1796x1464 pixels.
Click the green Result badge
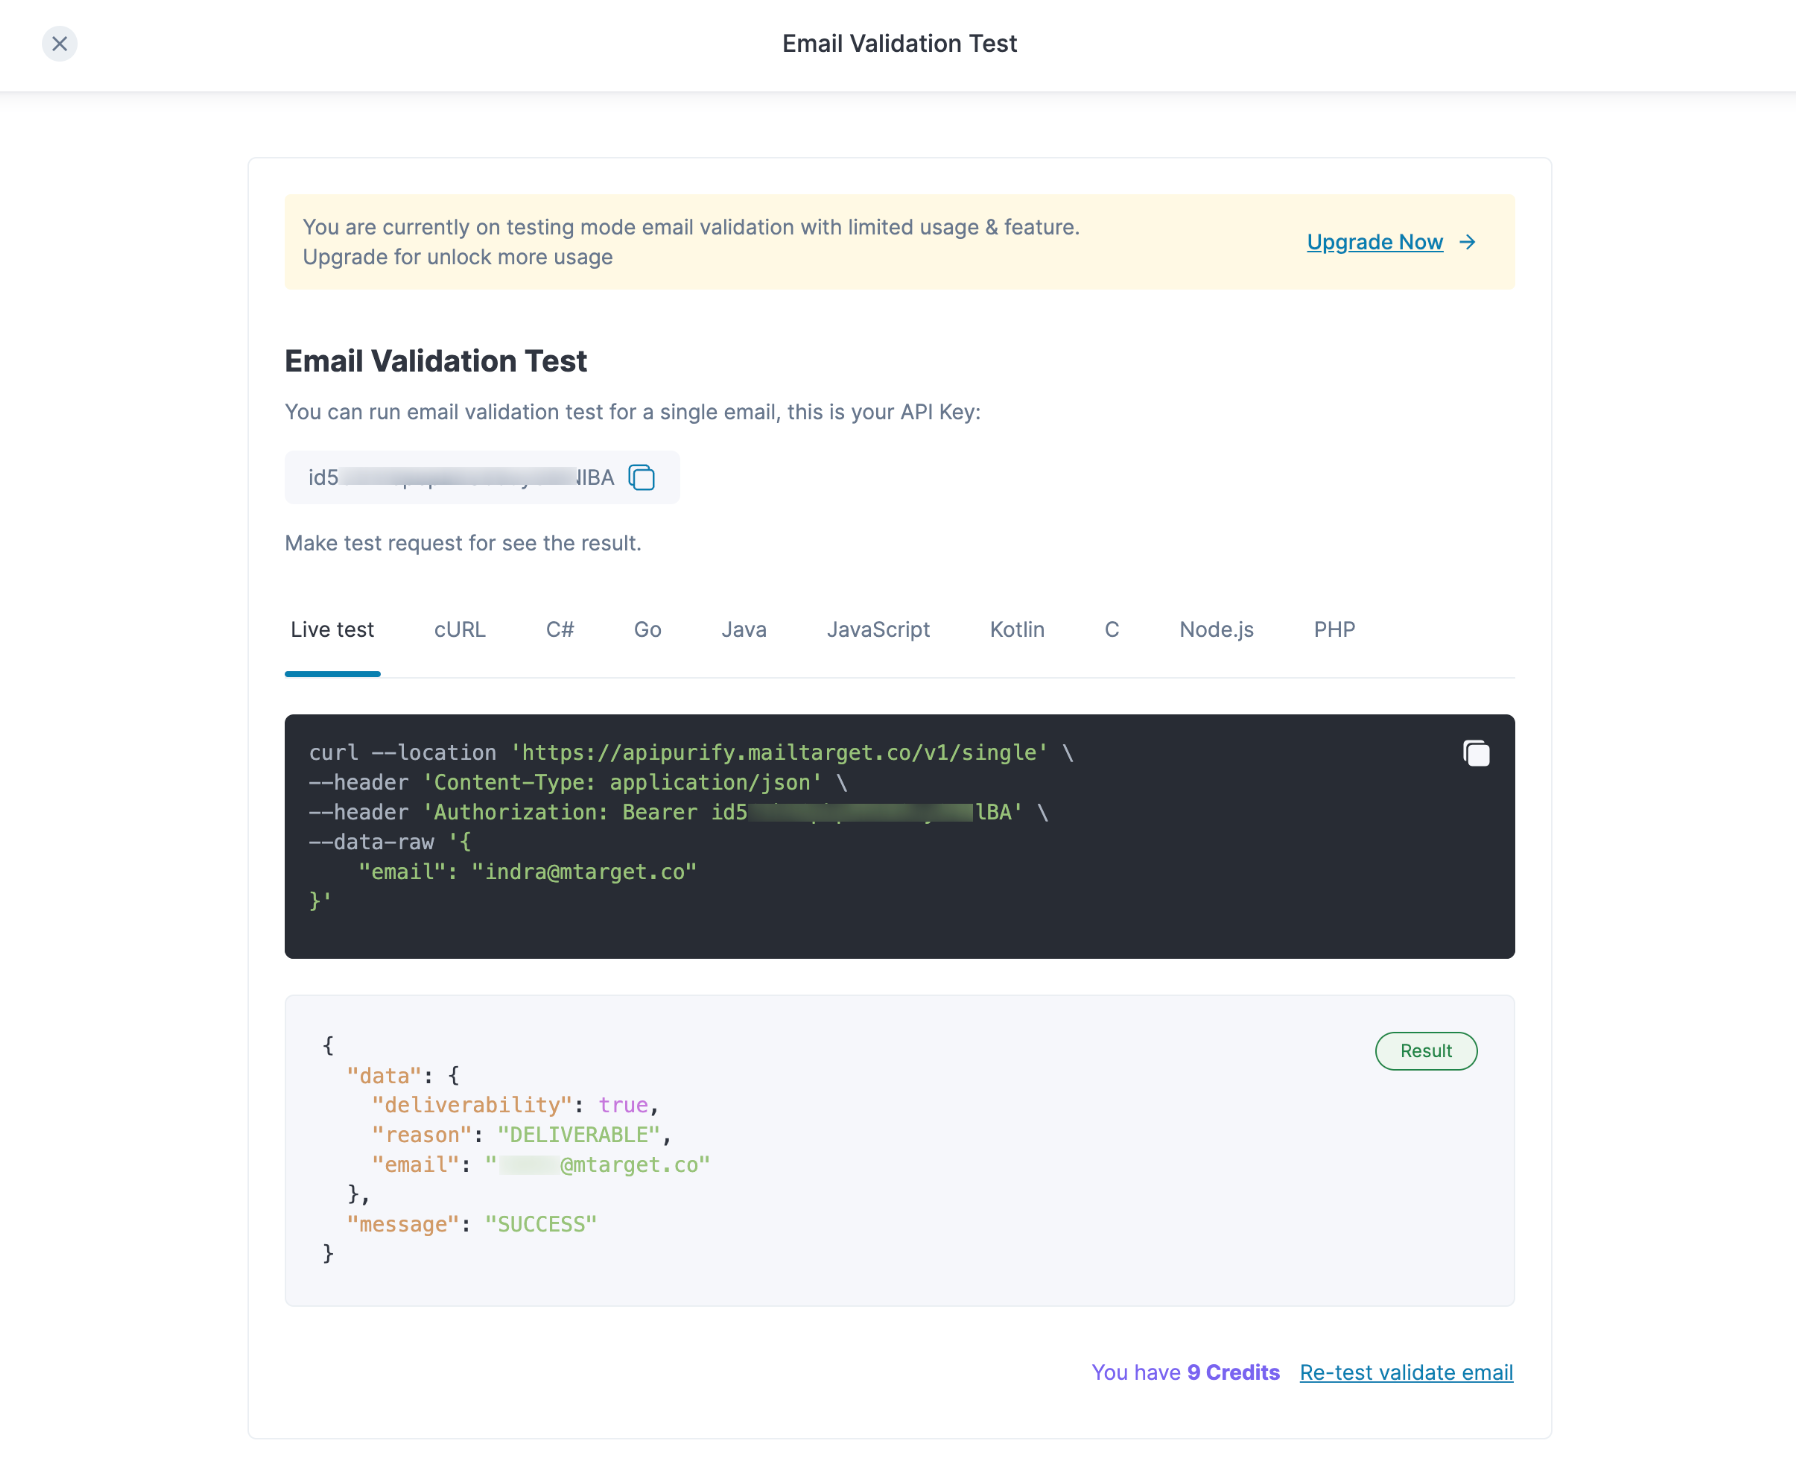pyautogui.click(x=1426, y=1051)
